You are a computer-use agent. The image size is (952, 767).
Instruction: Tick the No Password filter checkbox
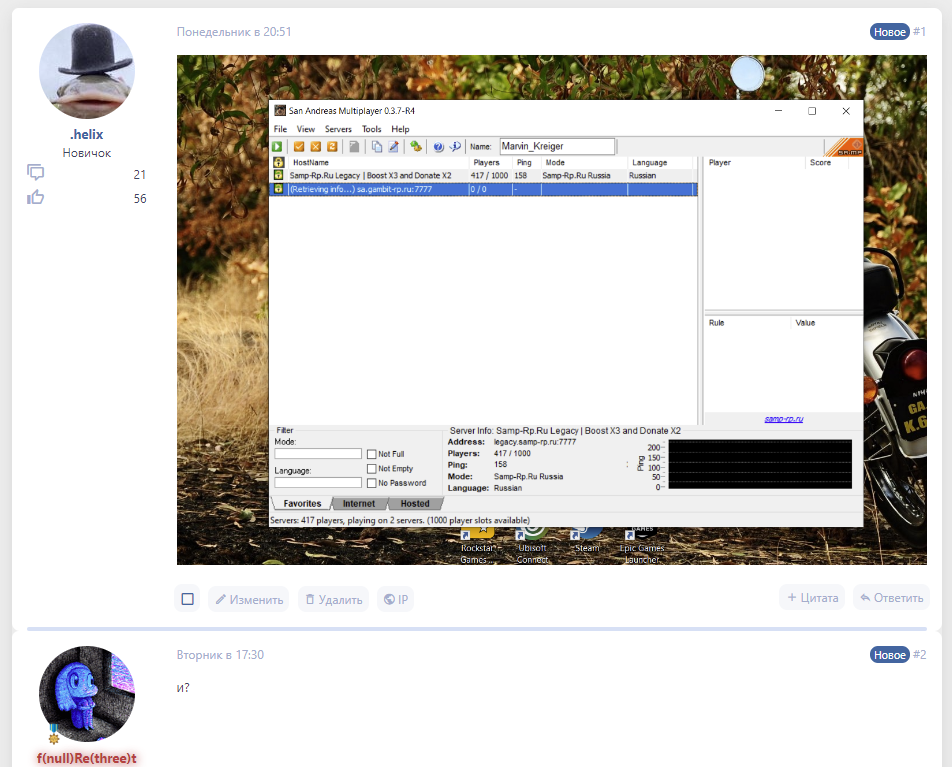coord(371,483)
